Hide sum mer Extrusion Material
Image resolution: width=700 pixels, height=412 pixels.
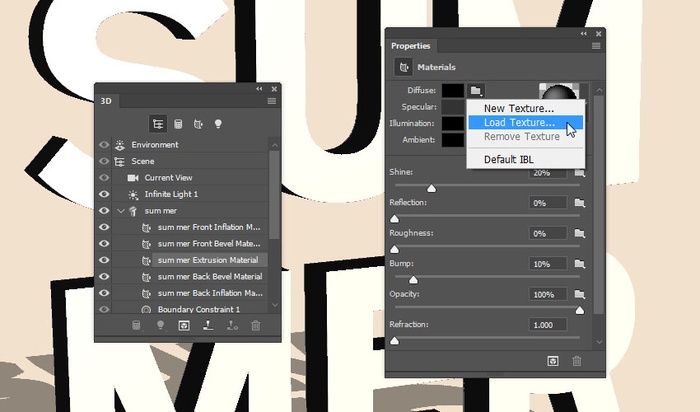point(104,260)
